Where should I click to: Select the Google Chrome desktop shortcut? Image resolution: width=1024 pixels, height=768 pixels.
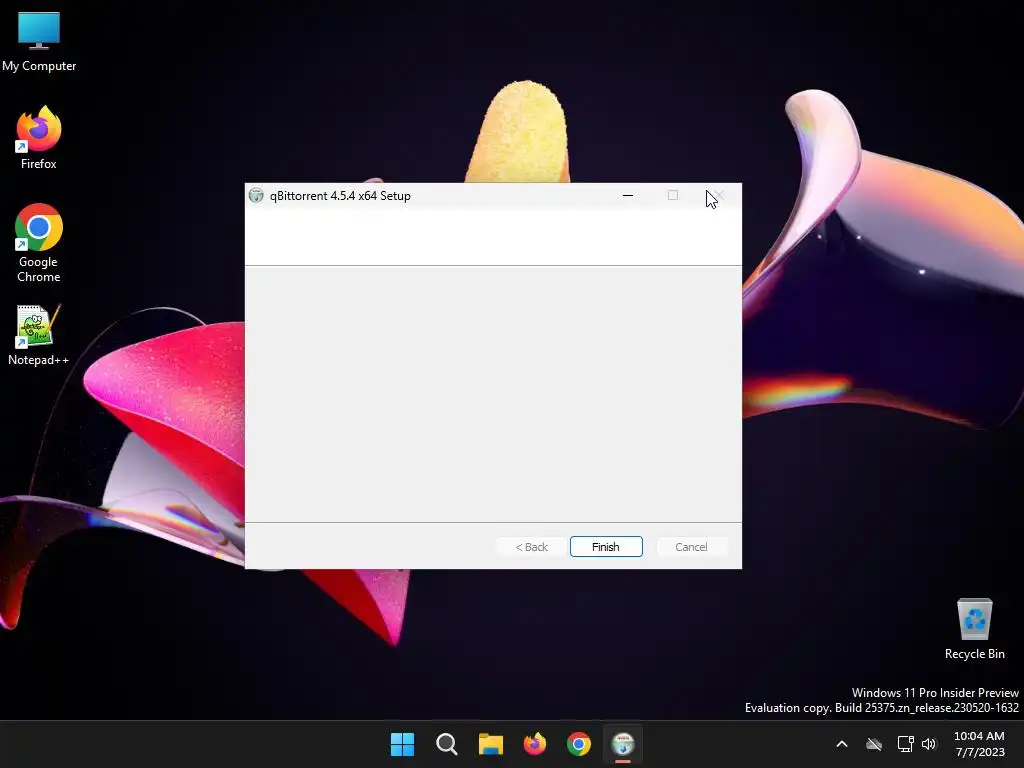click(39, 243)
